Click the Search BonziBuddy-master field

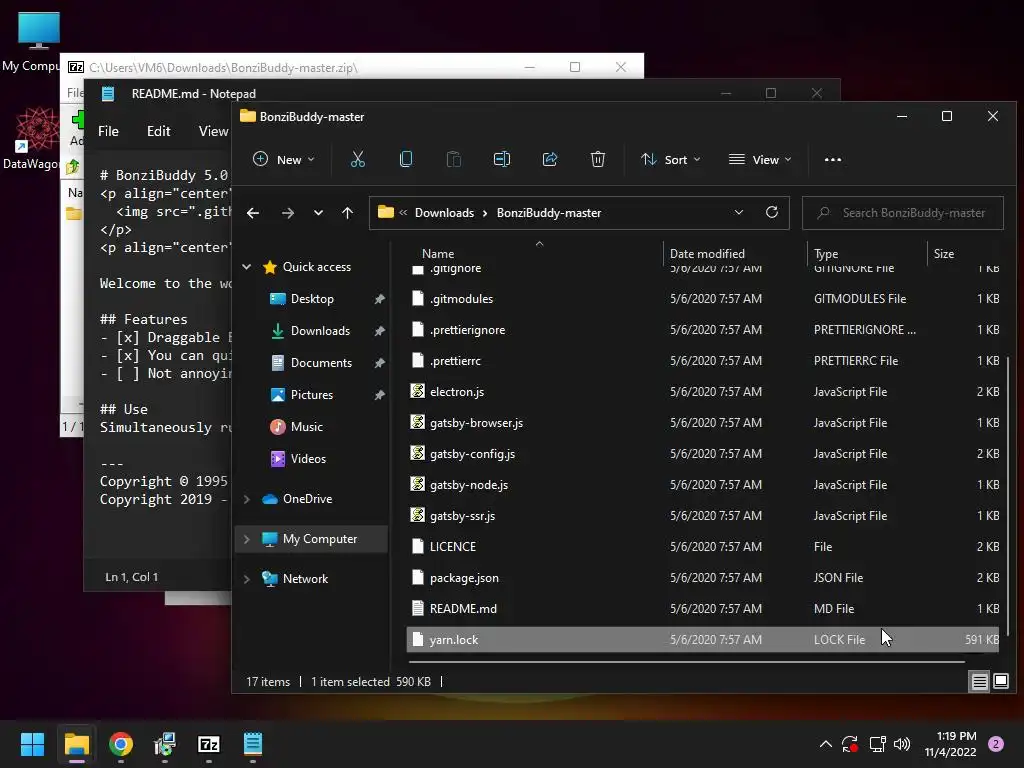903,213
